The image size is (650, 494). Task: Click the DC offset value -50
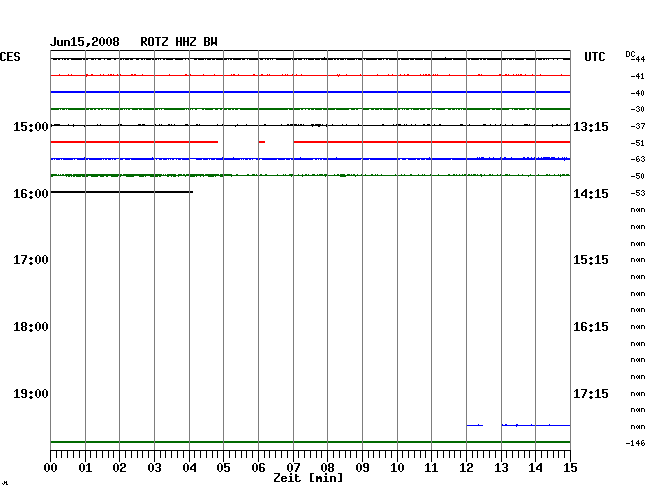click(638, 176)
